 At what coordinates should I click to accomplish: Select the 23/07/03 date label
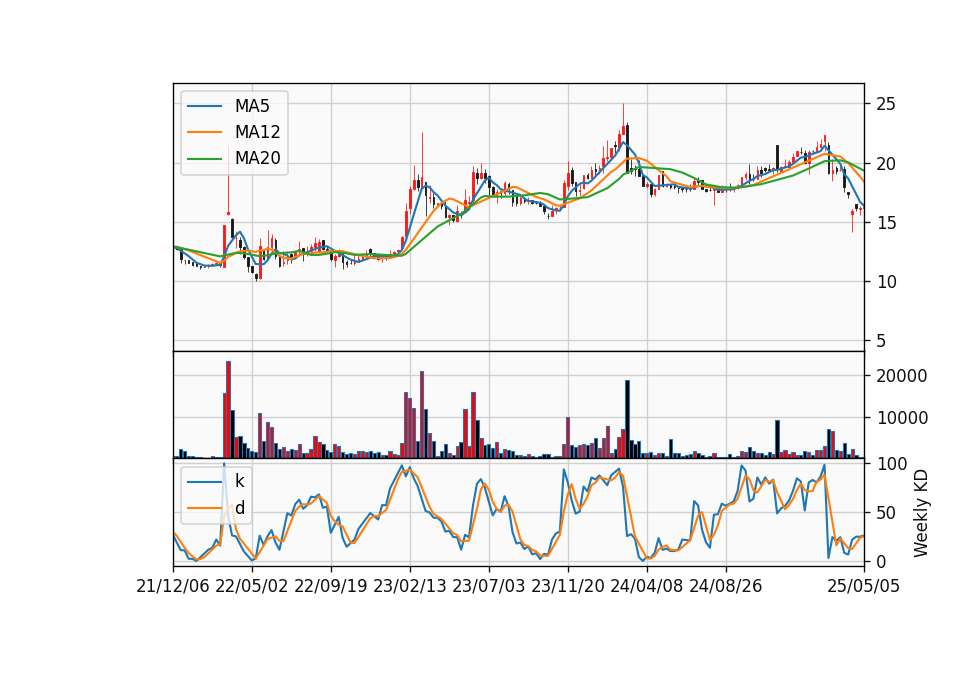489,587
